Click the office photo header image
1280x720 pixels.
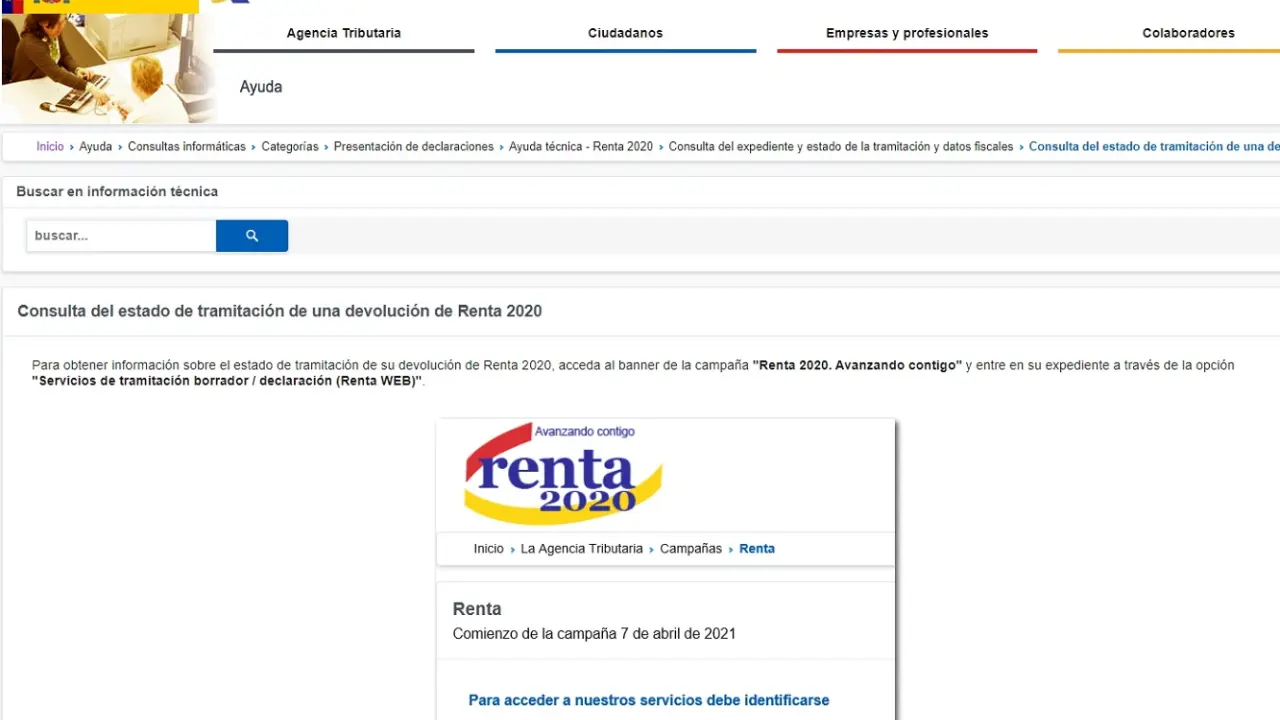click(x=107, y=68)
